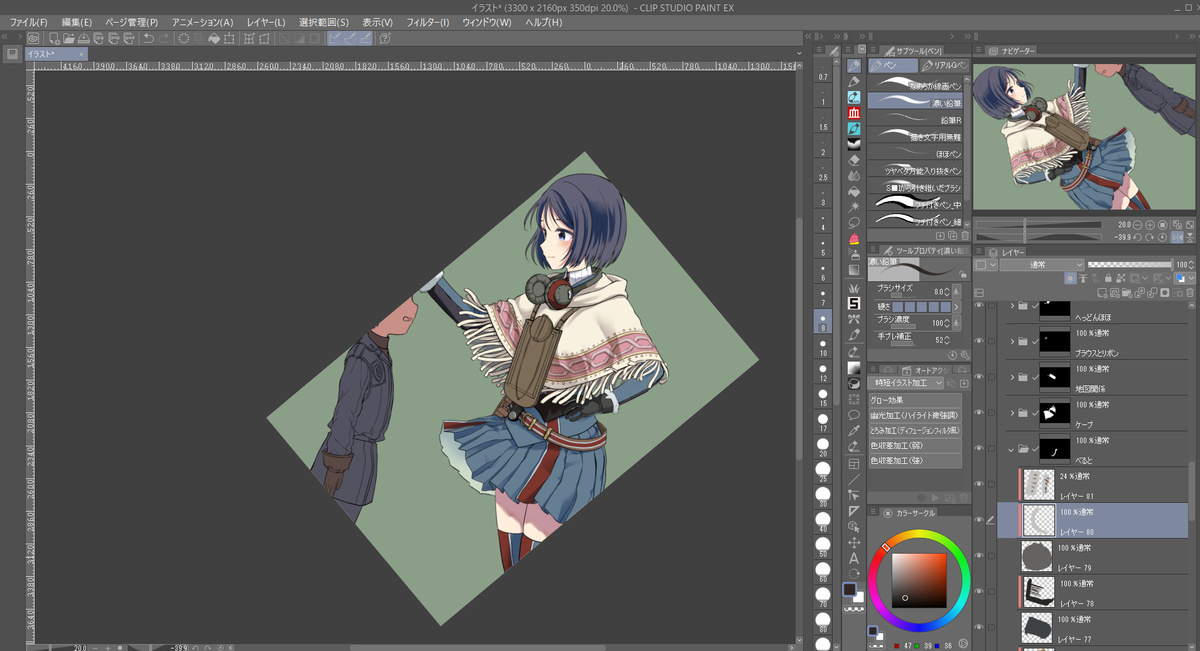Open the 編集(E) menu

point(76,21)
